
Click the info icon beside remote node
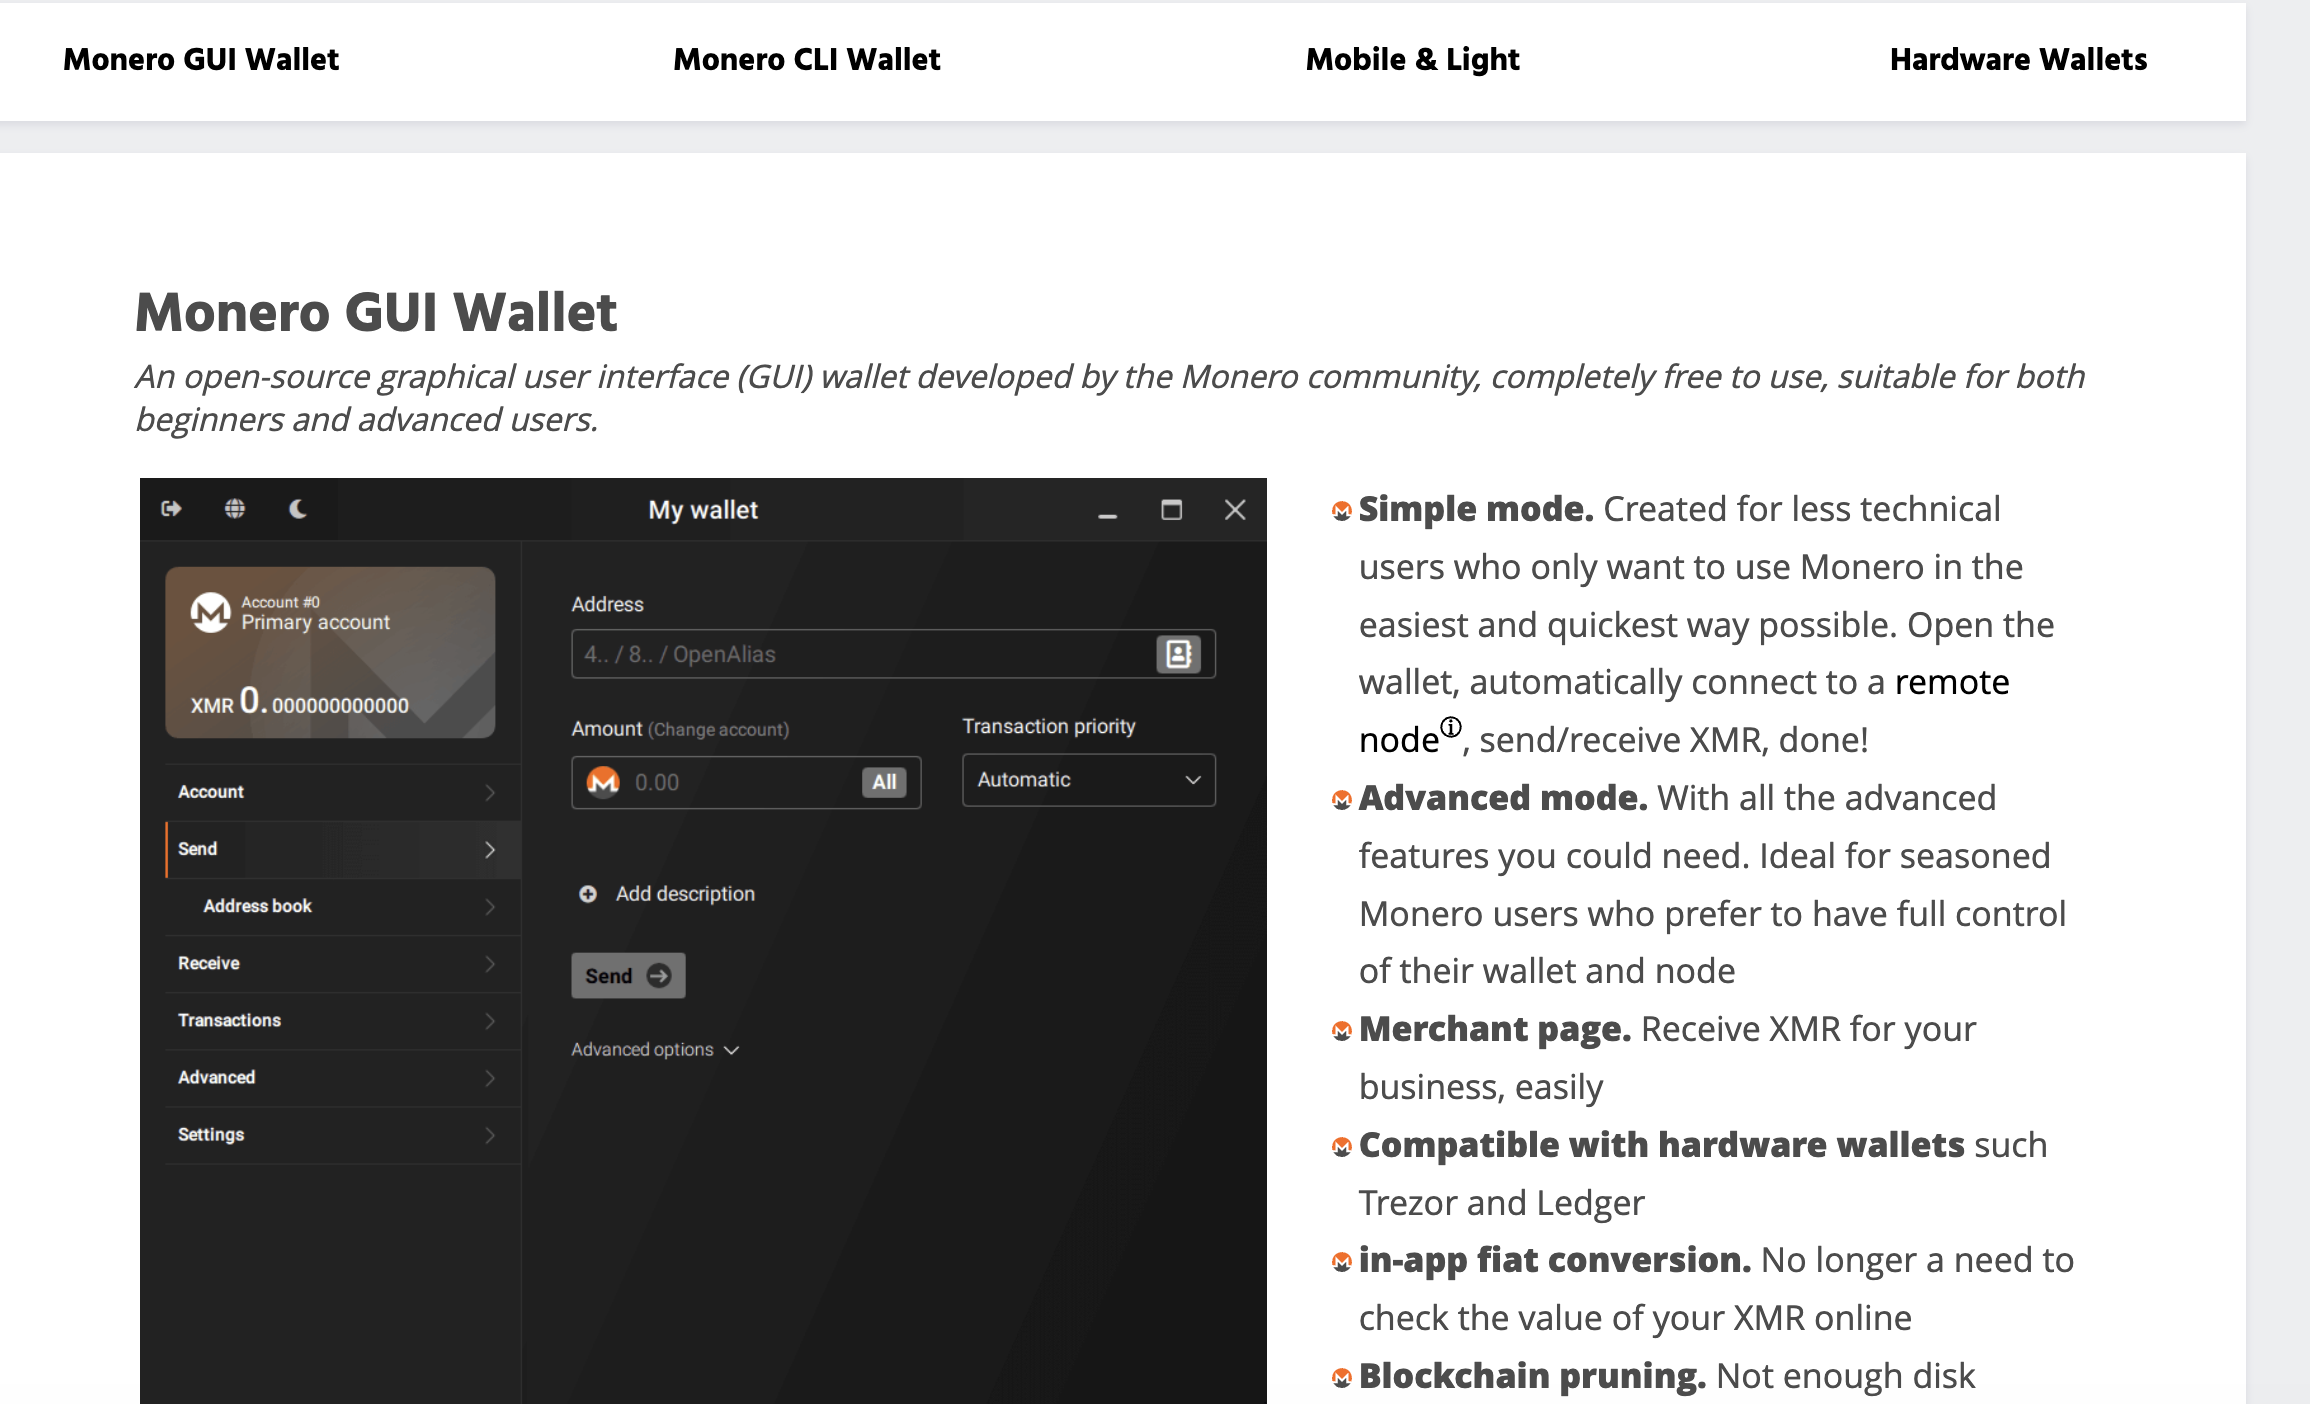pyautogui.click(x=1451, y=726)
